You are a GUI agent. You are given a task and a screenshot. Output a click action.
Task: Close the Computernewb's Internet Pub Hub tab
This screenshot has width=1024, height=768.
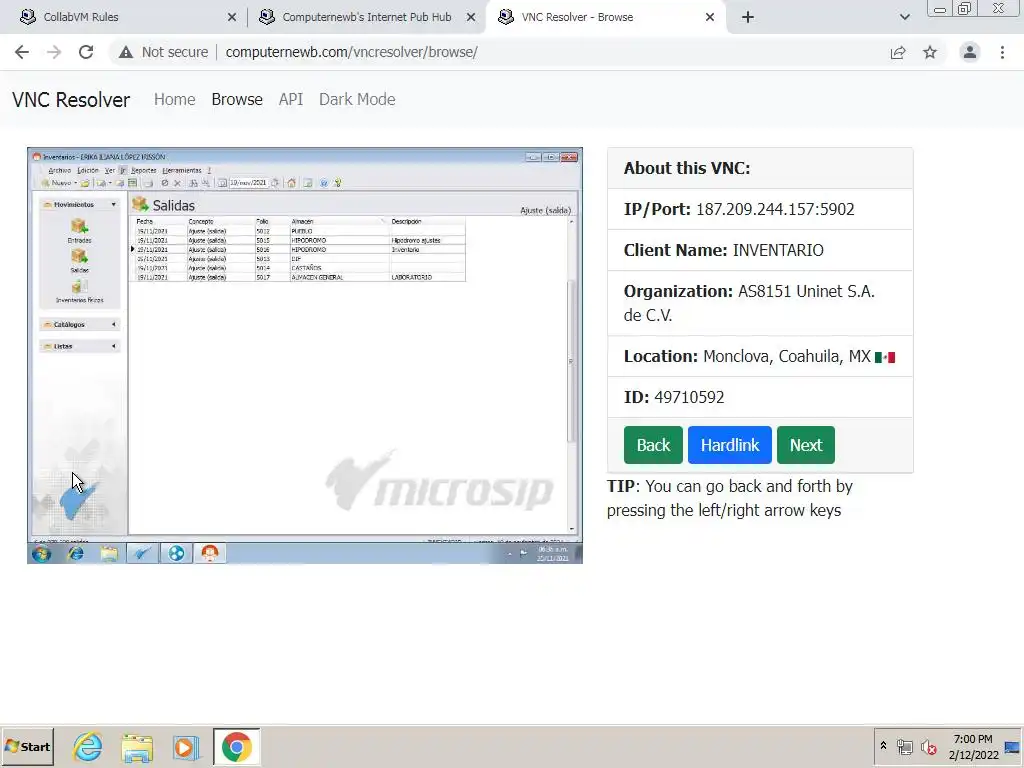[471, 17]
